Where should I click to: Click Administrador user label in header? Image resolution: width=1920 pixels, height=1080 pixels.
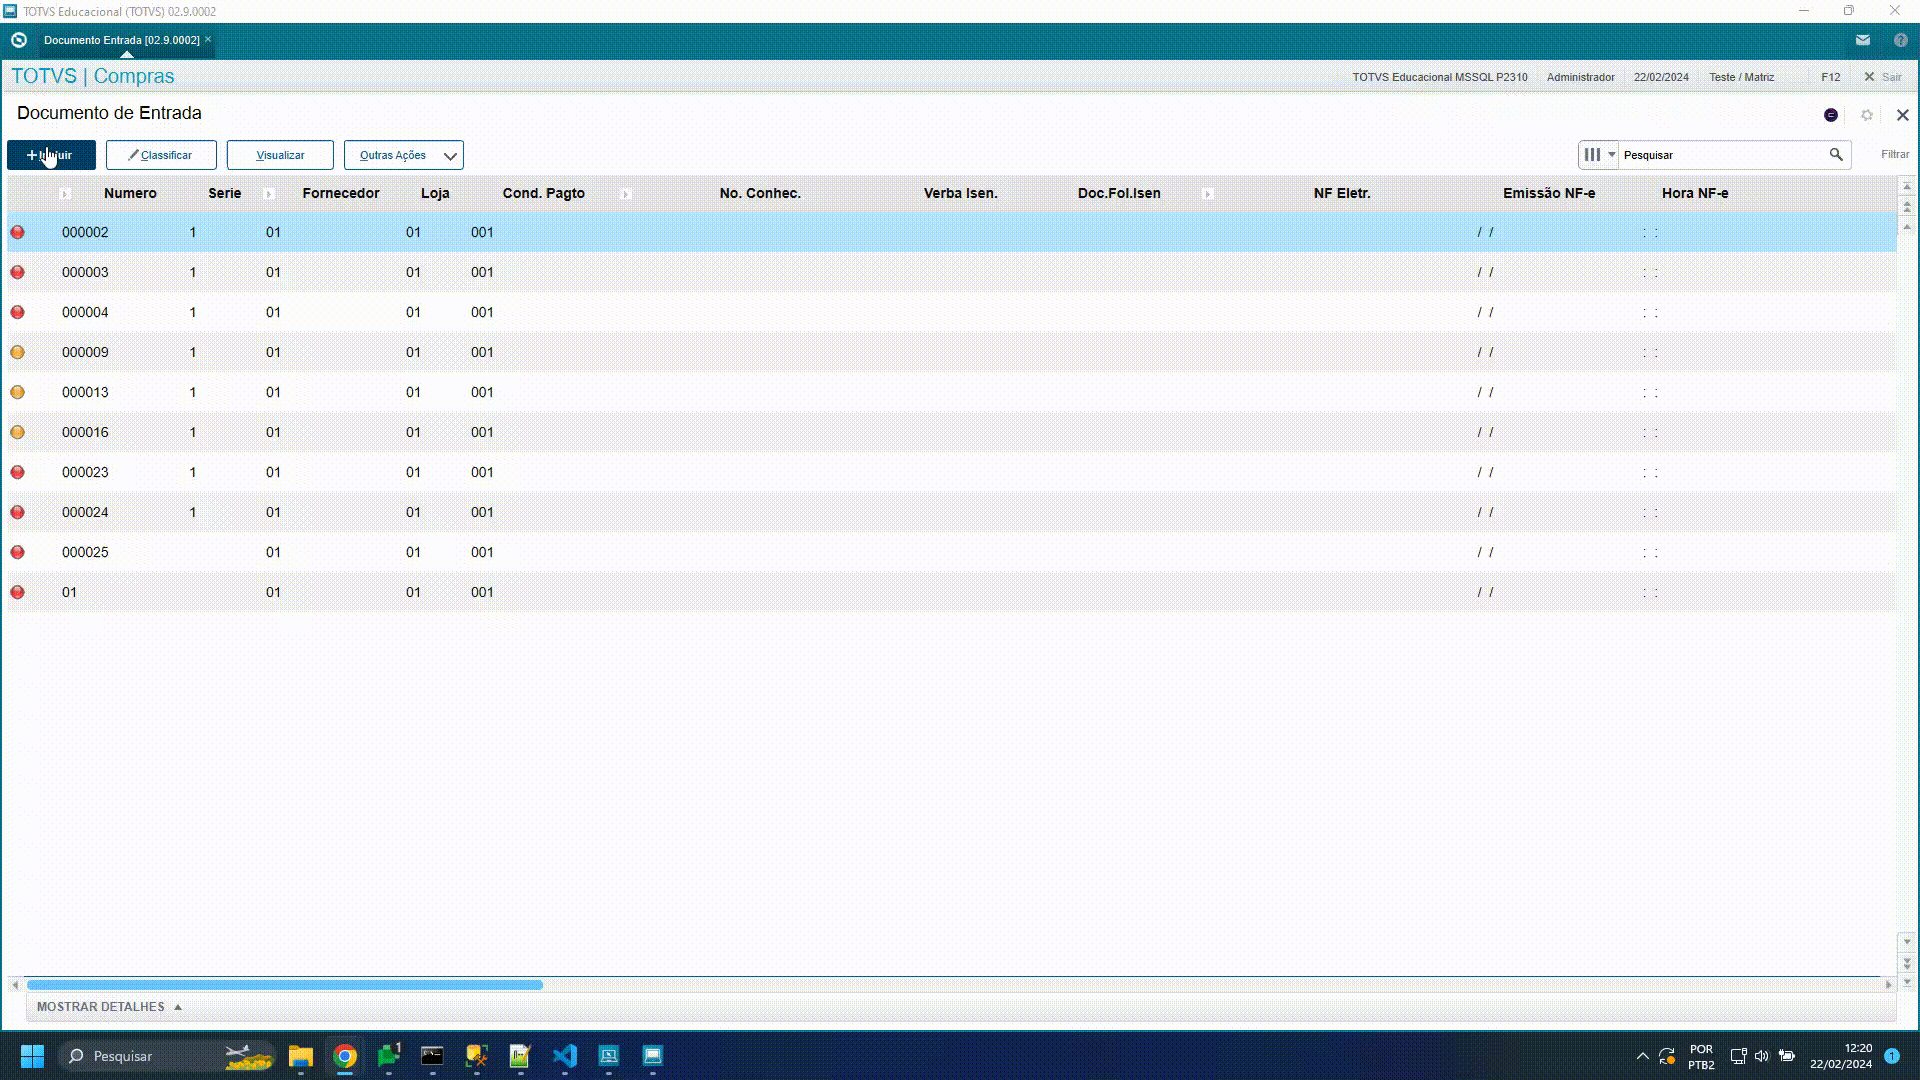pyautogui.click(x=1581, y=77)
